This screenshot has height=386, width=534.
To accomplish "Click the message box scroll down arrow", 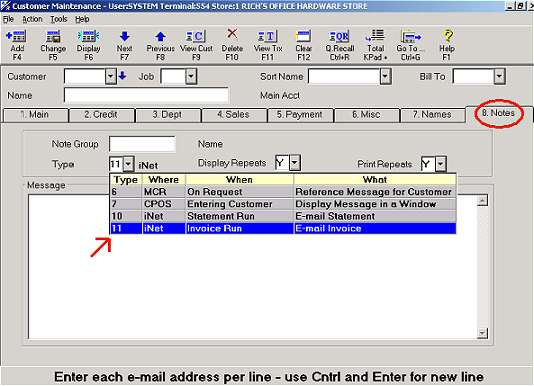I will tap(482, 333).
